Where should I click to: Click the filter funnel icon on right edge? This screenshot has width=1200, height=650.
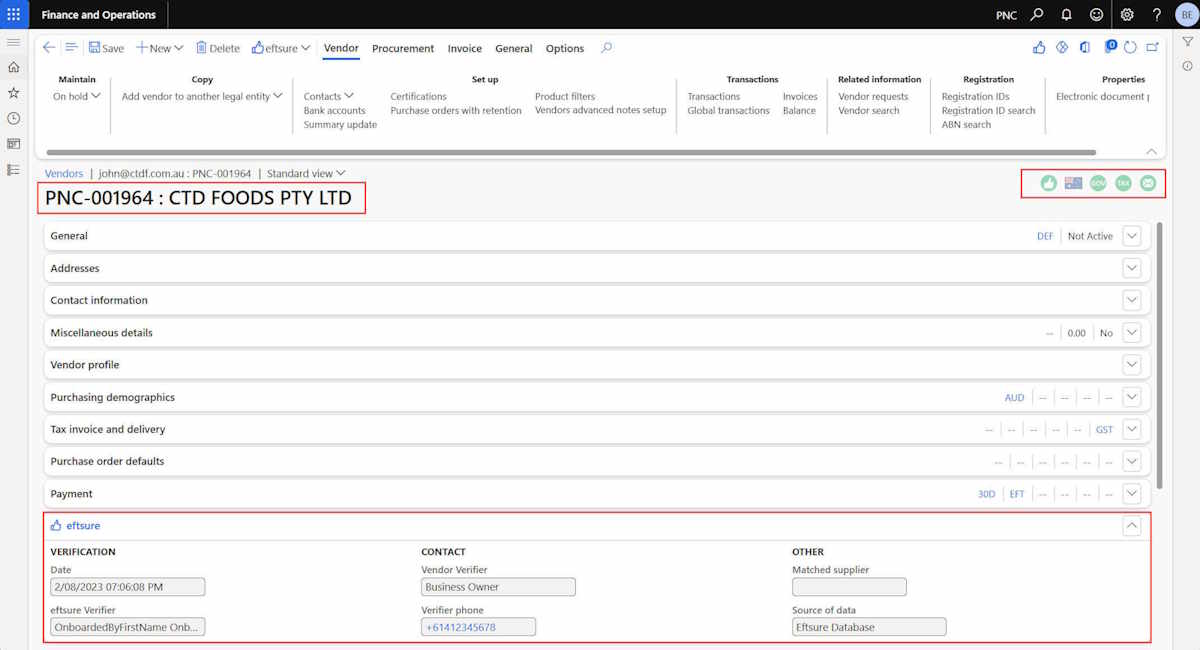(x=1187, y=42)
